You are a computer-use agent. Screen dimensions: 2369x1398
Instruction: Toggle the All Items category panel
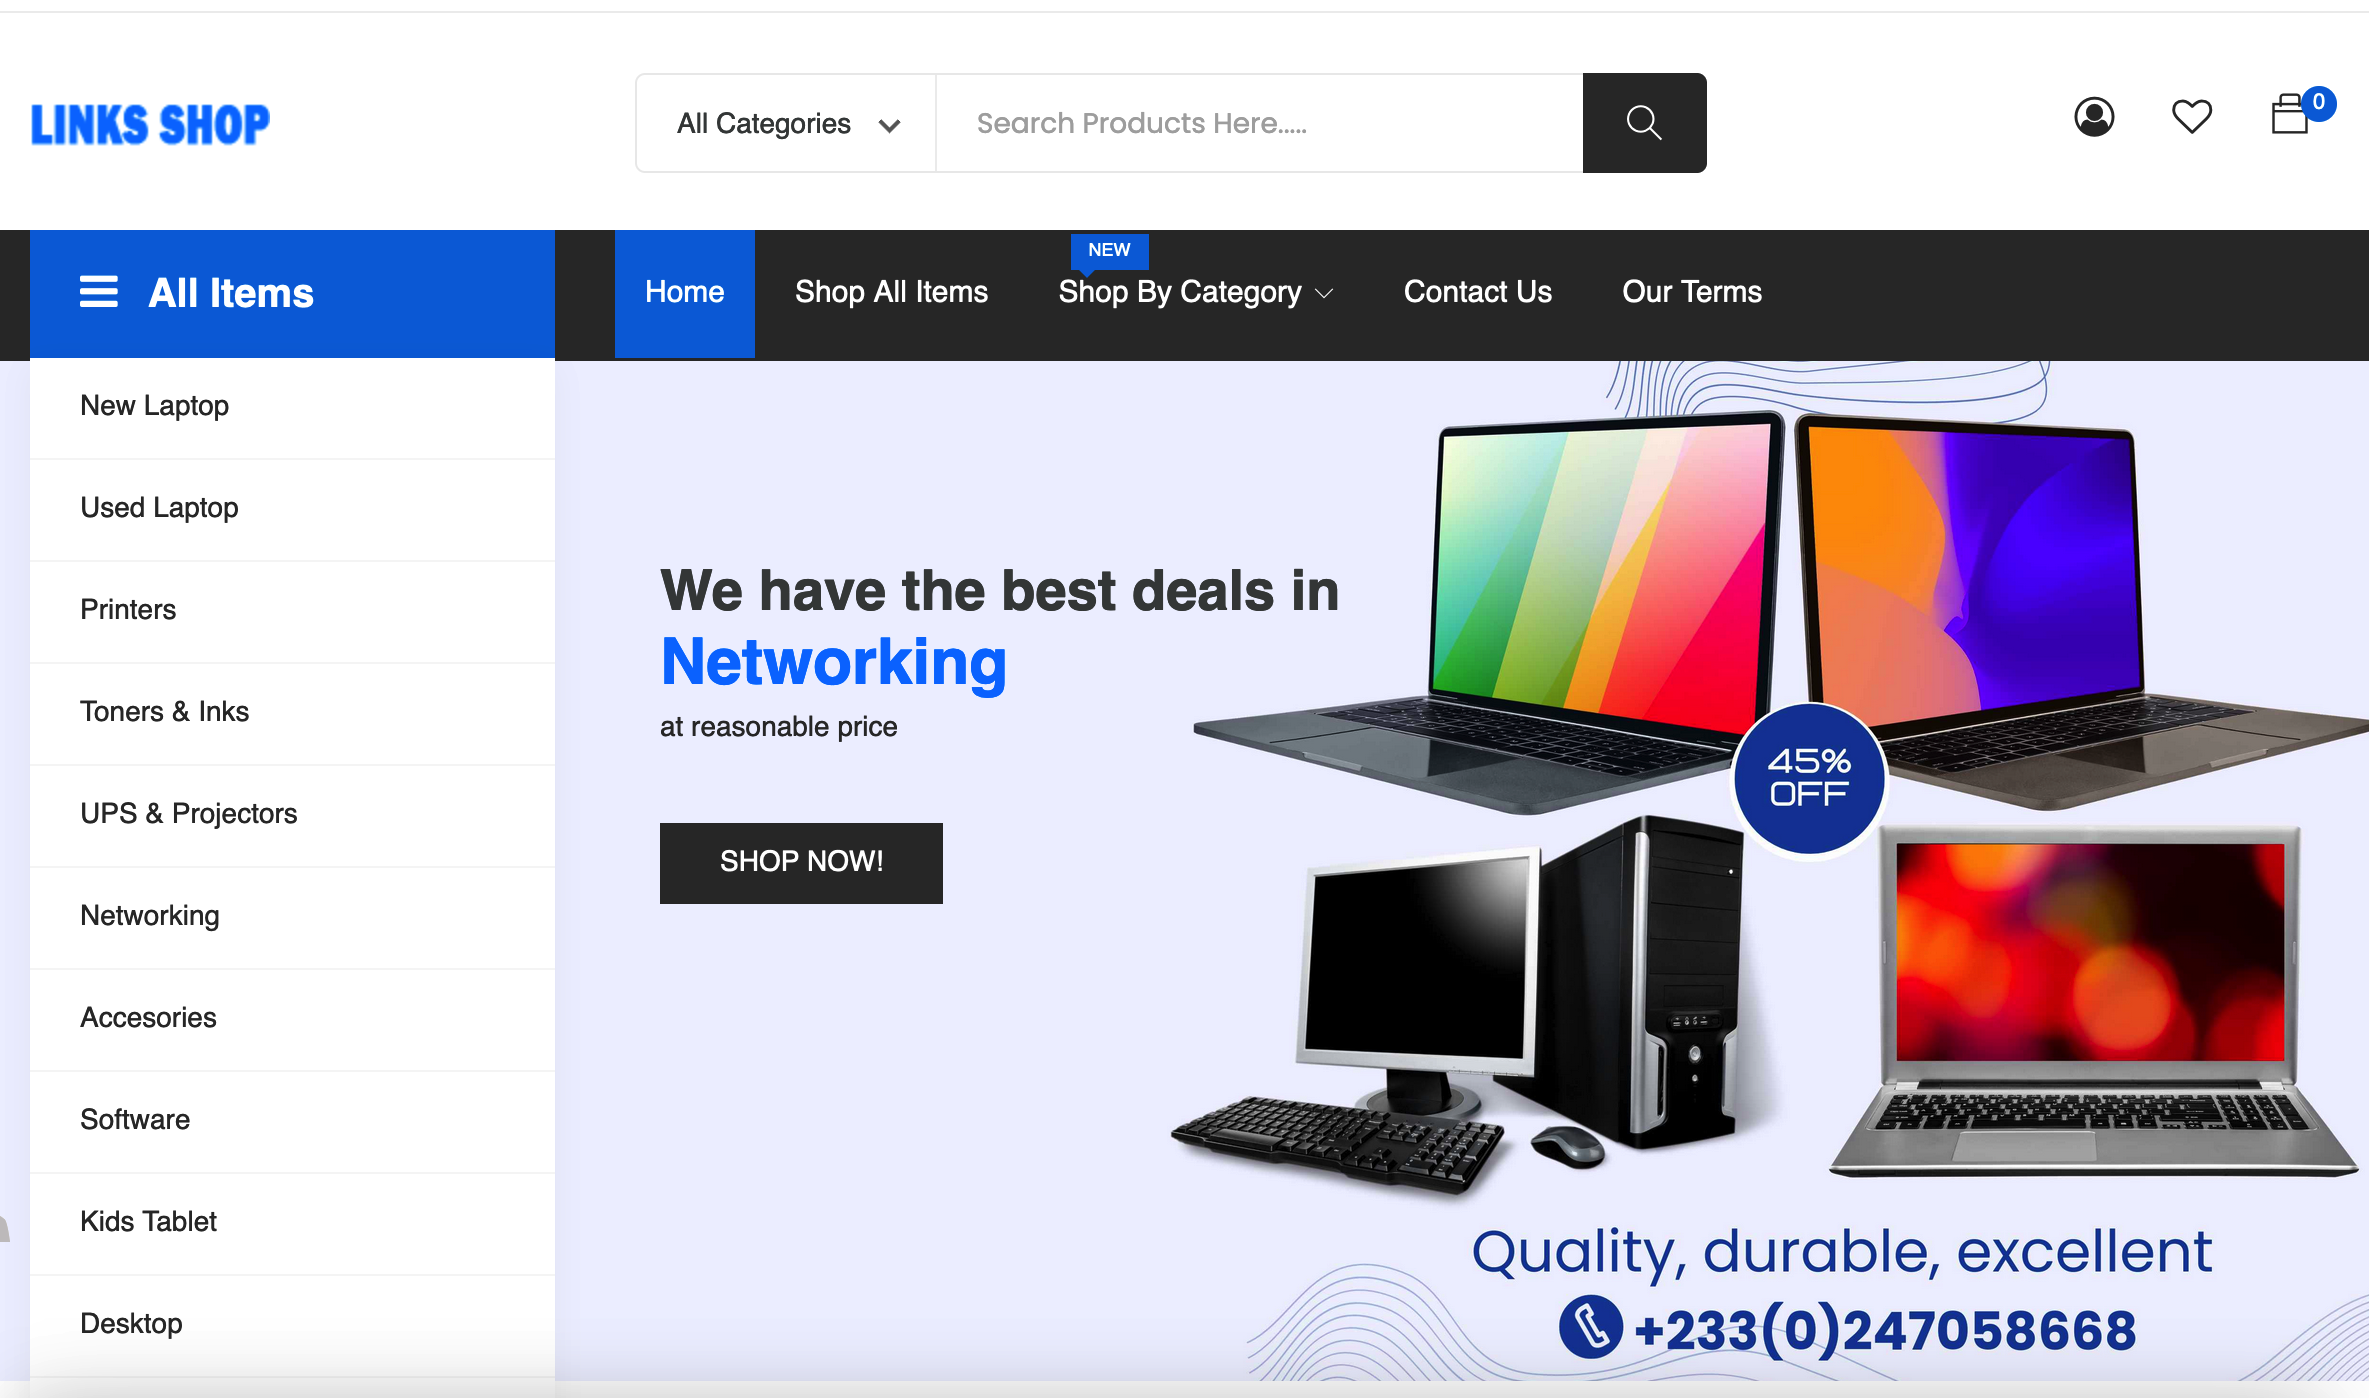[292, 294]
